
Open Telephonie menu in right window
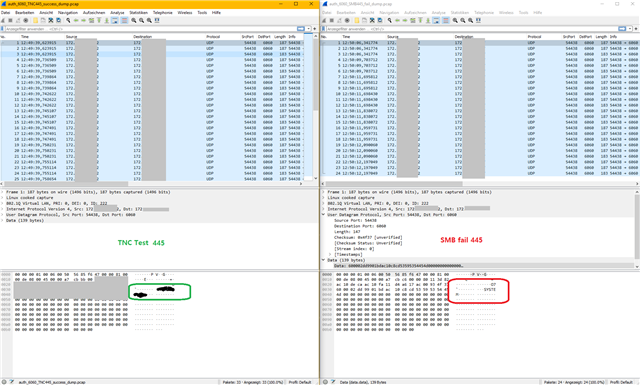coord(484,13)
